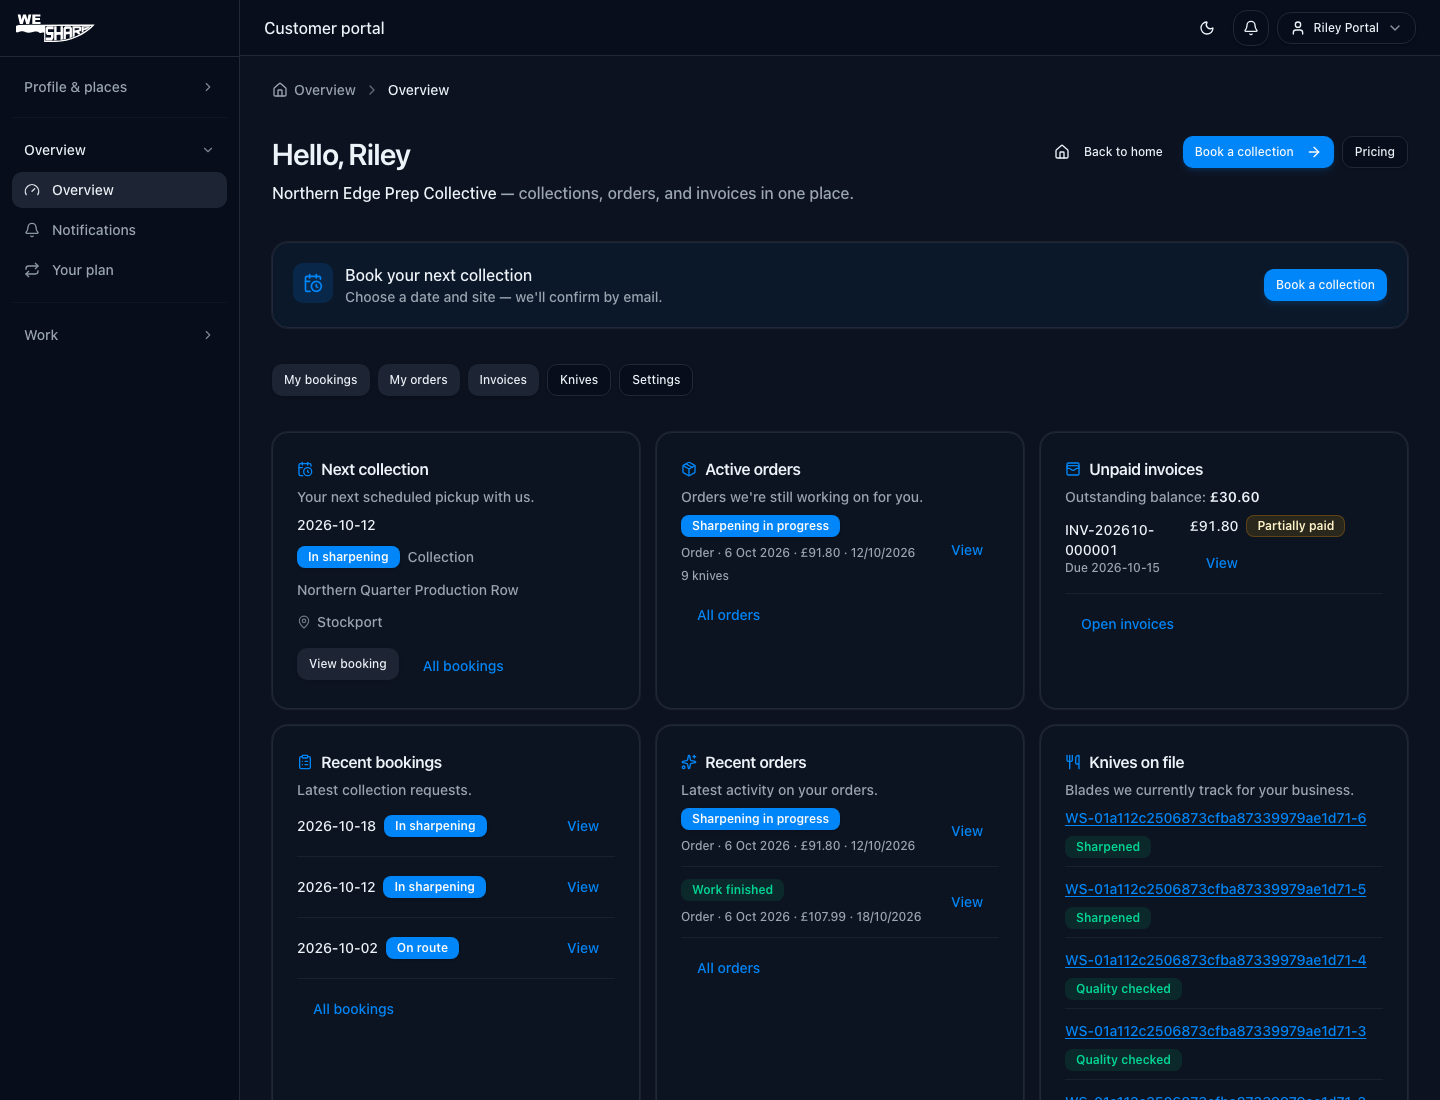Open knife WS-01a112c2506873cfba87339979ae1d71-6
This screenshot has height=1100, width=1440.
point(1215,818)
